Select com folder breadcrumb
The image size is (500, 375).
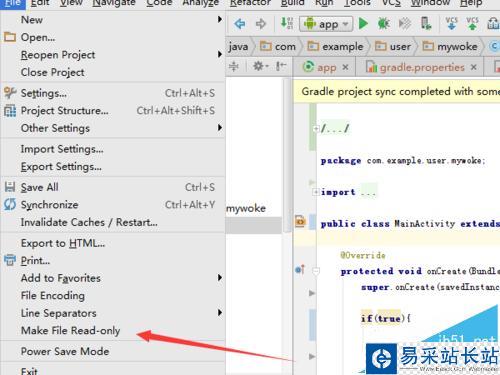point(278,46)
